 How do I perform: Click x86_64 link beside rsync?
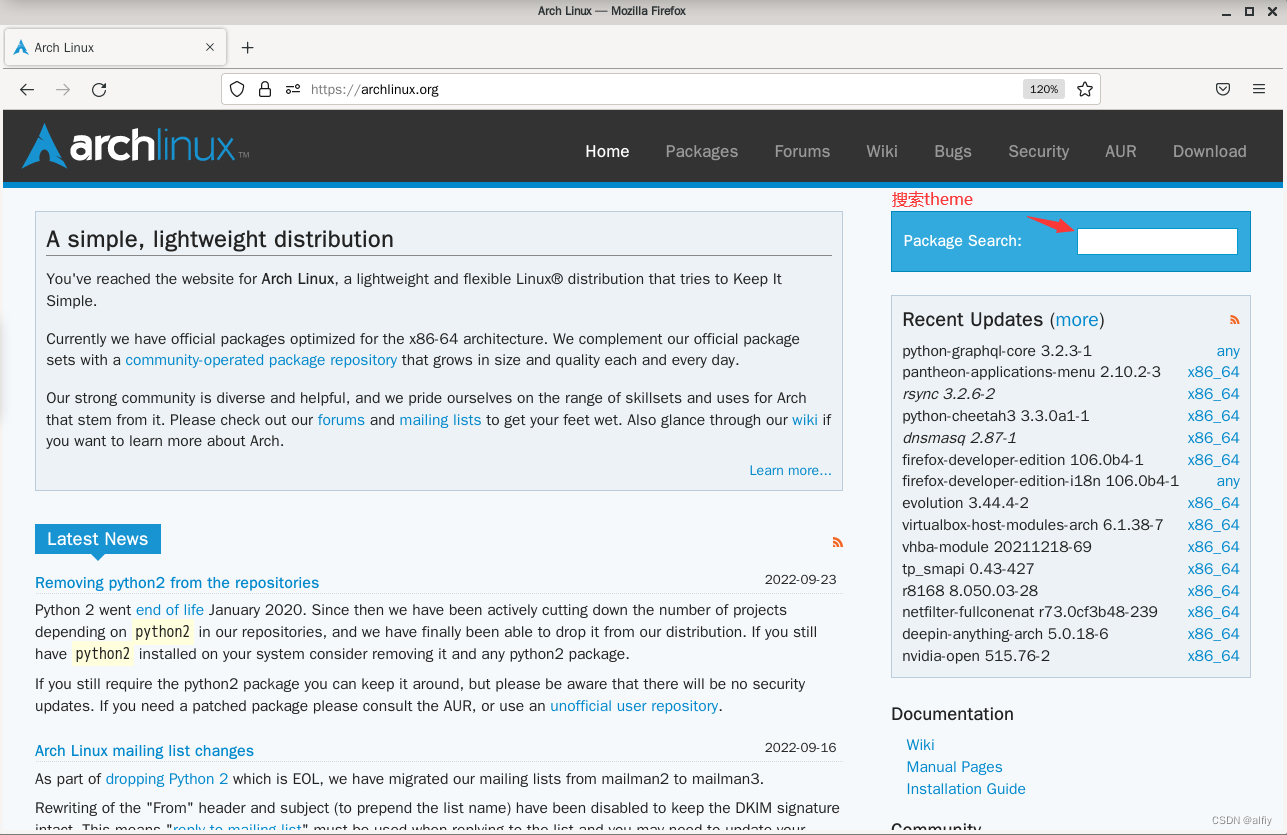tap(1213, 394)
